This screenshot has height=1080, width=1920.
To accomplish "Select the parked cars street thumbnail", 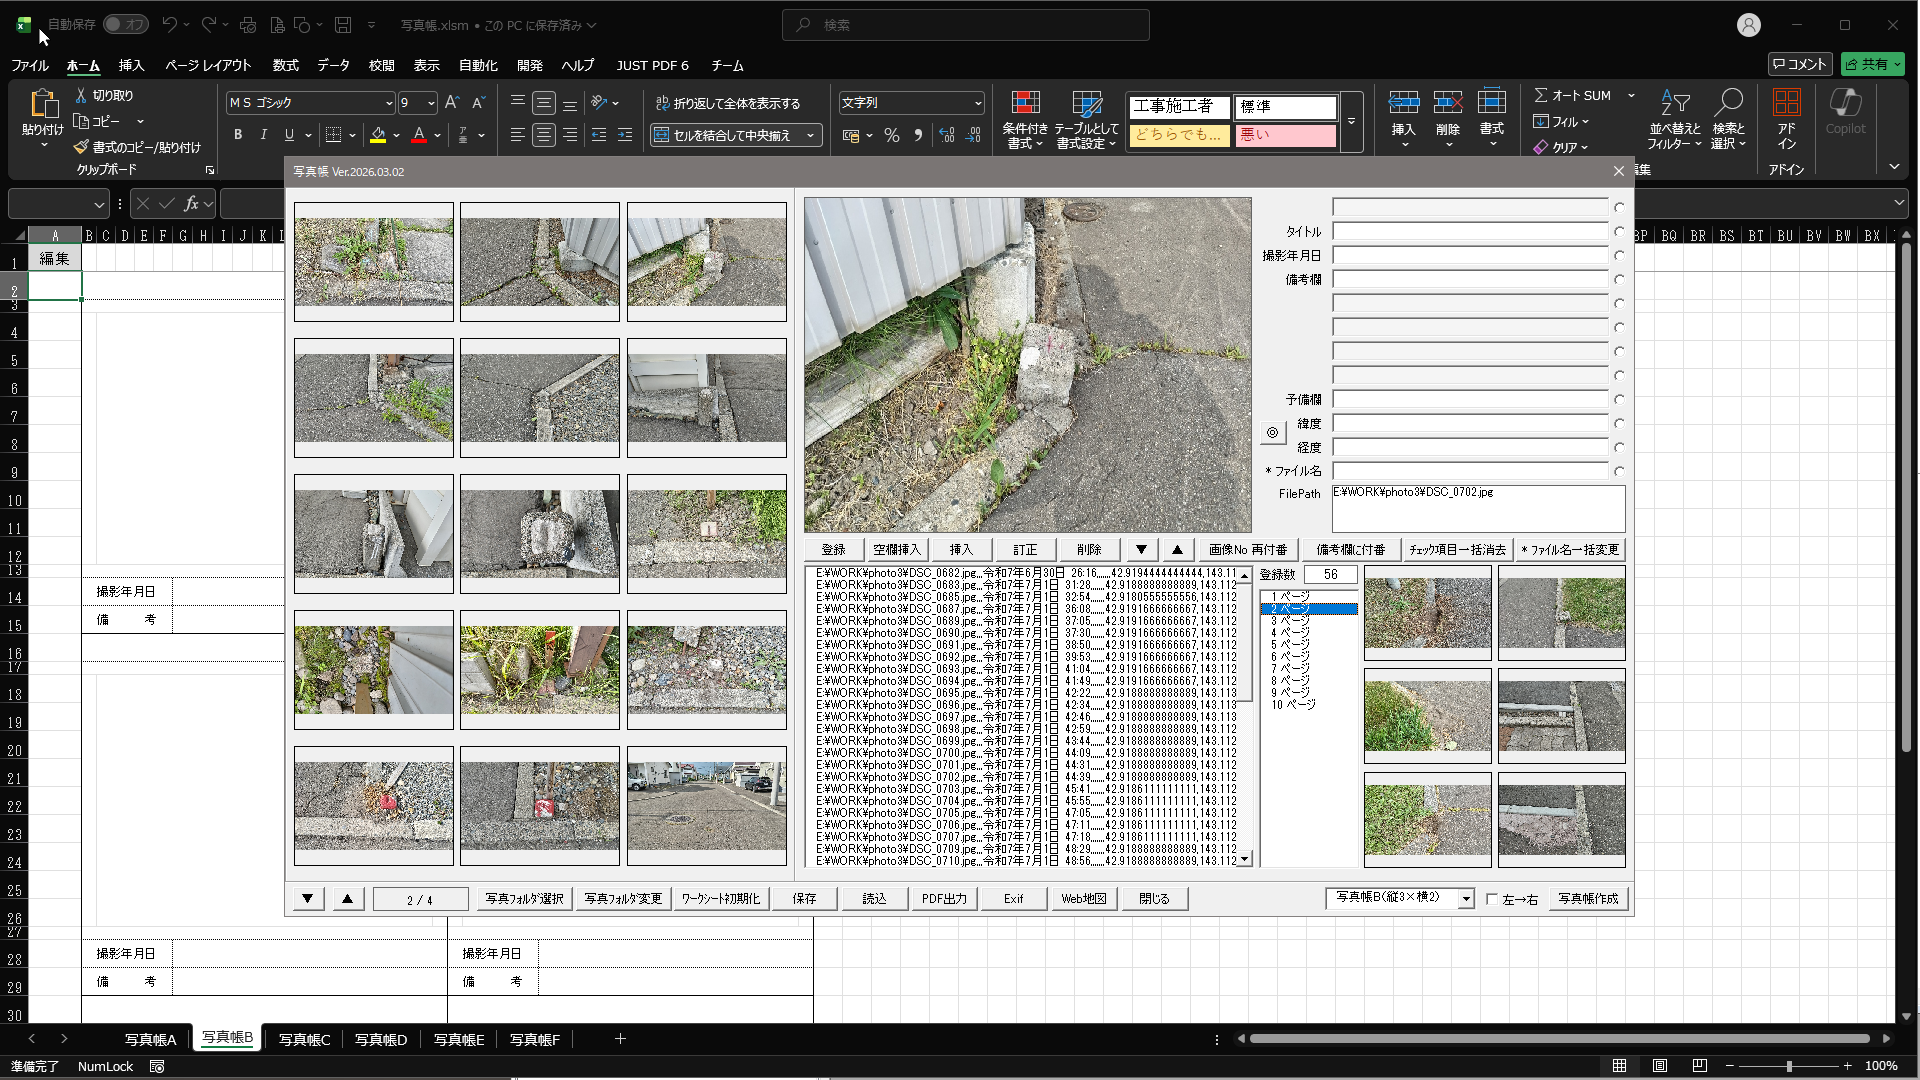I will coord(706,806).
